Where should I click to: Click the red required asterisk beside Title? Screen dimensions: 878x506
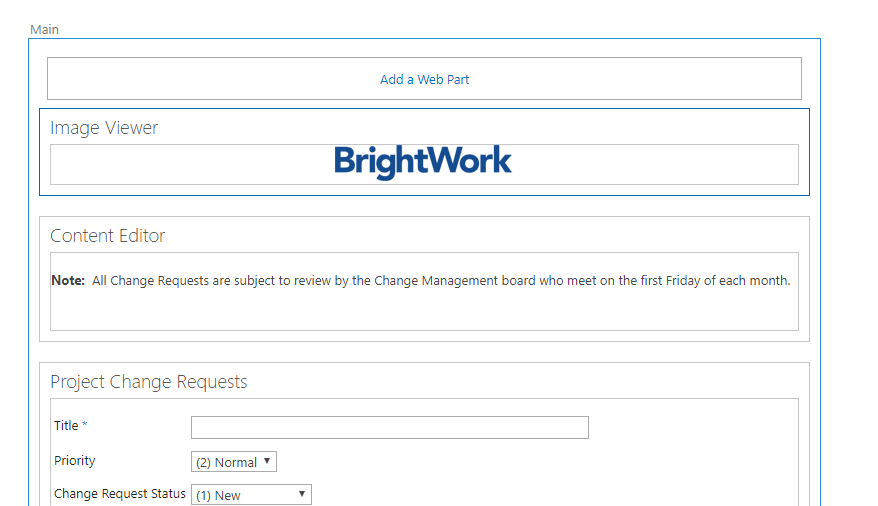(x=85, y=426)
